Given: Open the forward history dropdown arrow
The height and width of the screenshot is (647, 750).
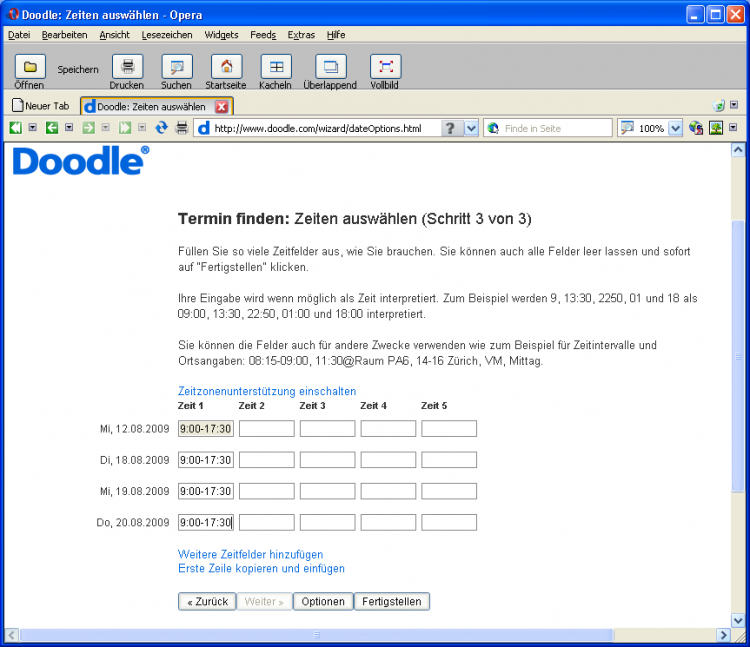Looking at the screenshot, I should coord(106,127).
